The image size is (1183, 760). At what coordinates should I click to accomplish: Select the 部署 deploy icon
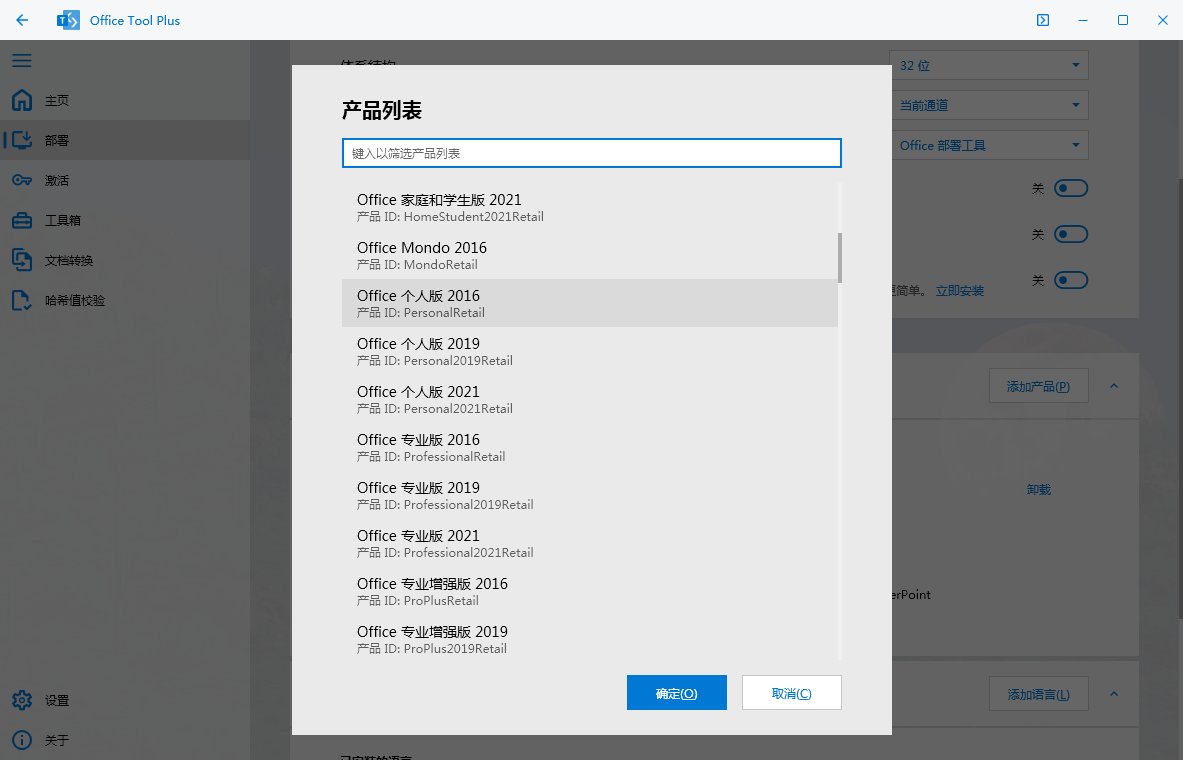tap(22, 140)
